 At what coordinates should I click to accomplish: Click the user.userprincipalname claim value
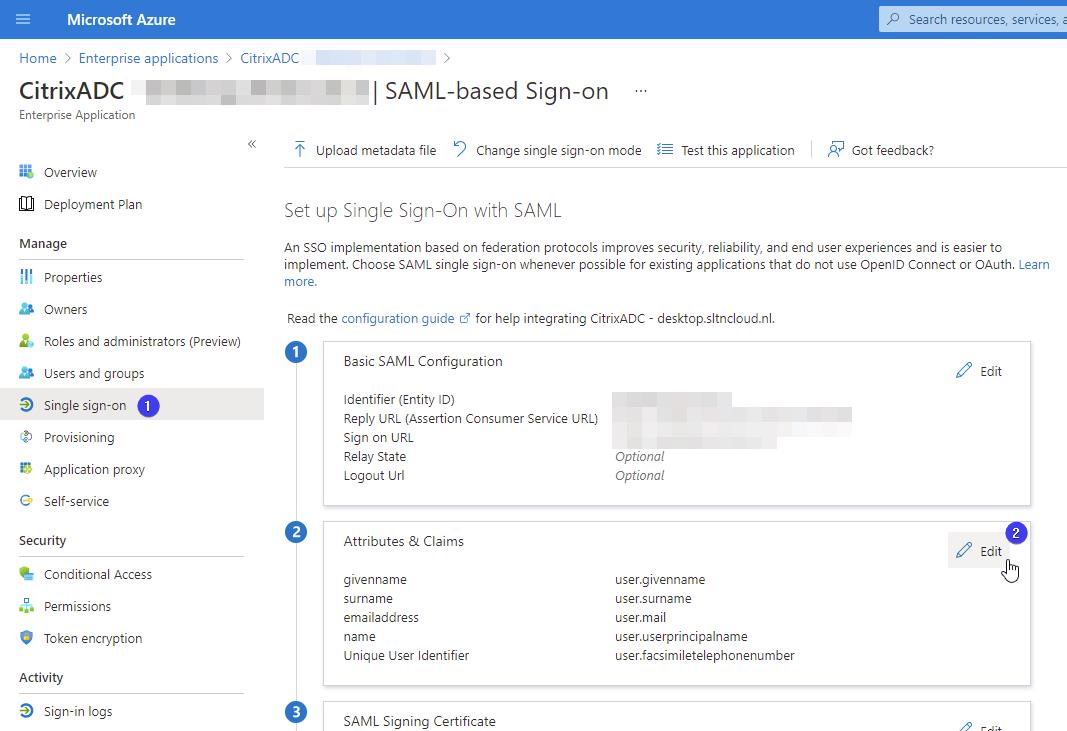pyautogui.click(x=681, y=636)
